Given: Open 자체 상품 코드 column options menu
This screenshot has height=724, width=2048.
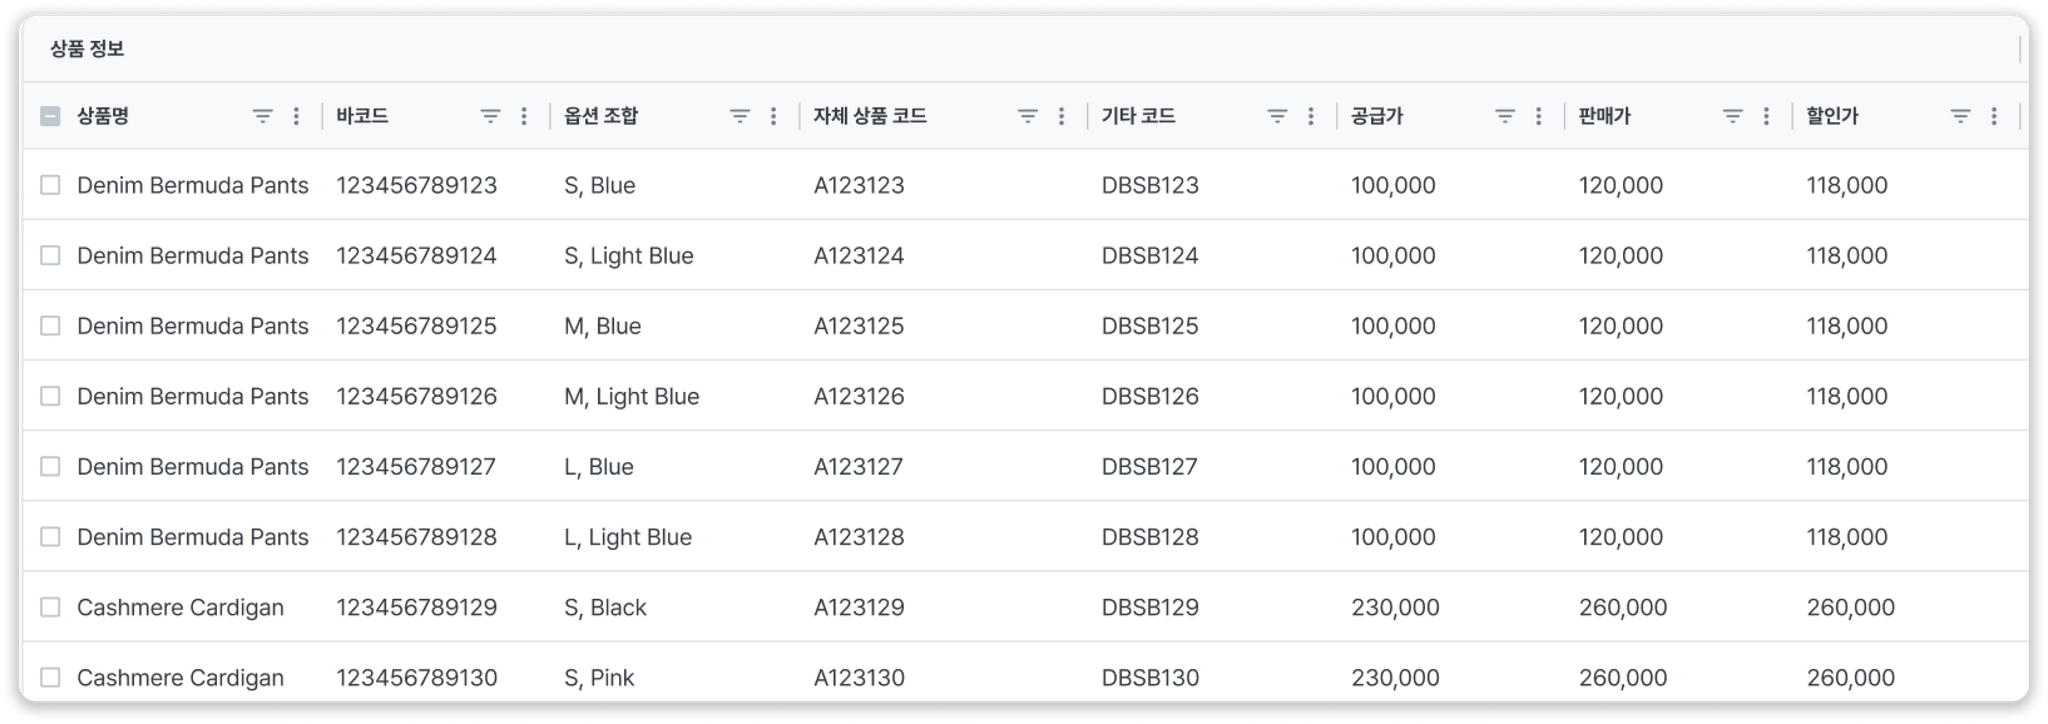Looking at the screenshot, I should click(1061, 116).
